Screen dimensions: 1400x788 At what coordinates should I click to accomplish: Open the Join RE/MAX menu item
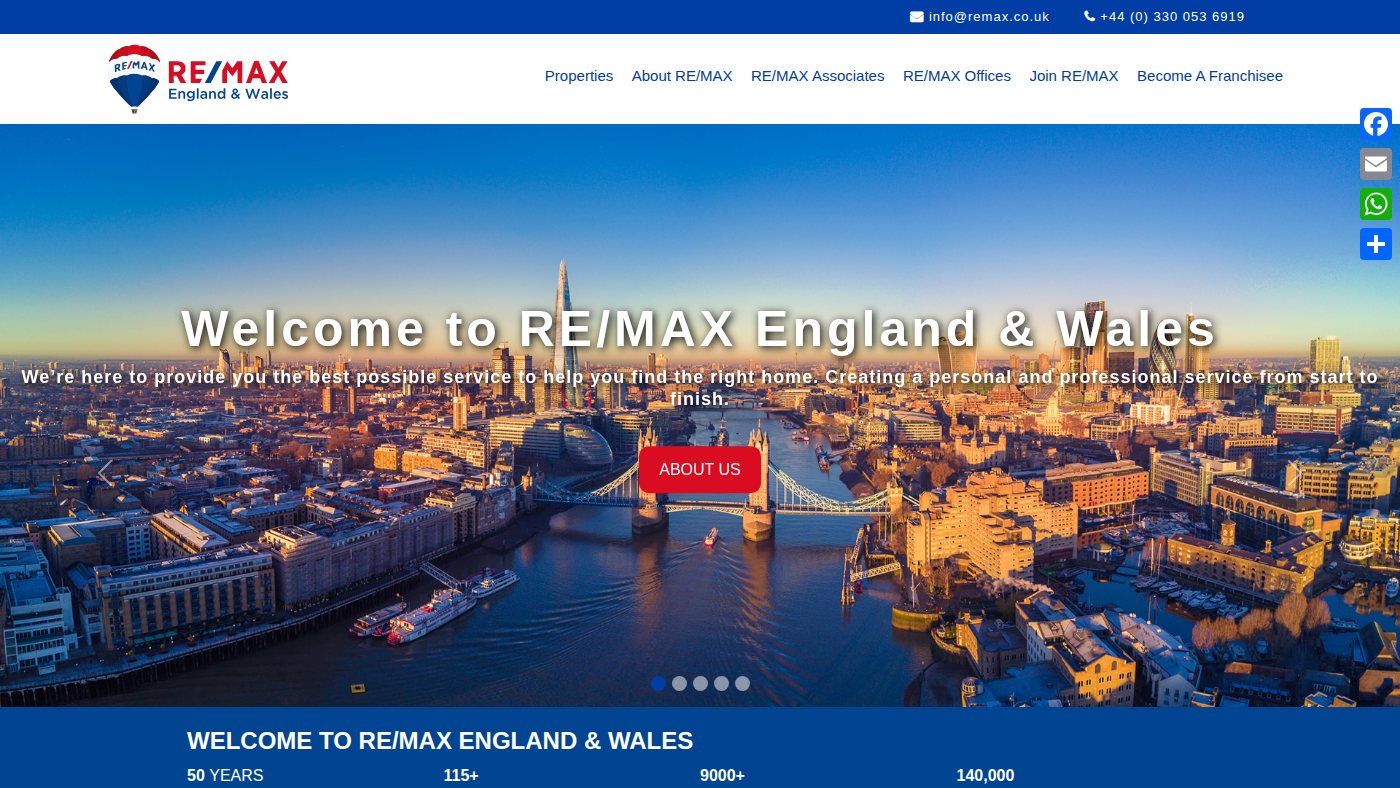(x=1074, y=76)
